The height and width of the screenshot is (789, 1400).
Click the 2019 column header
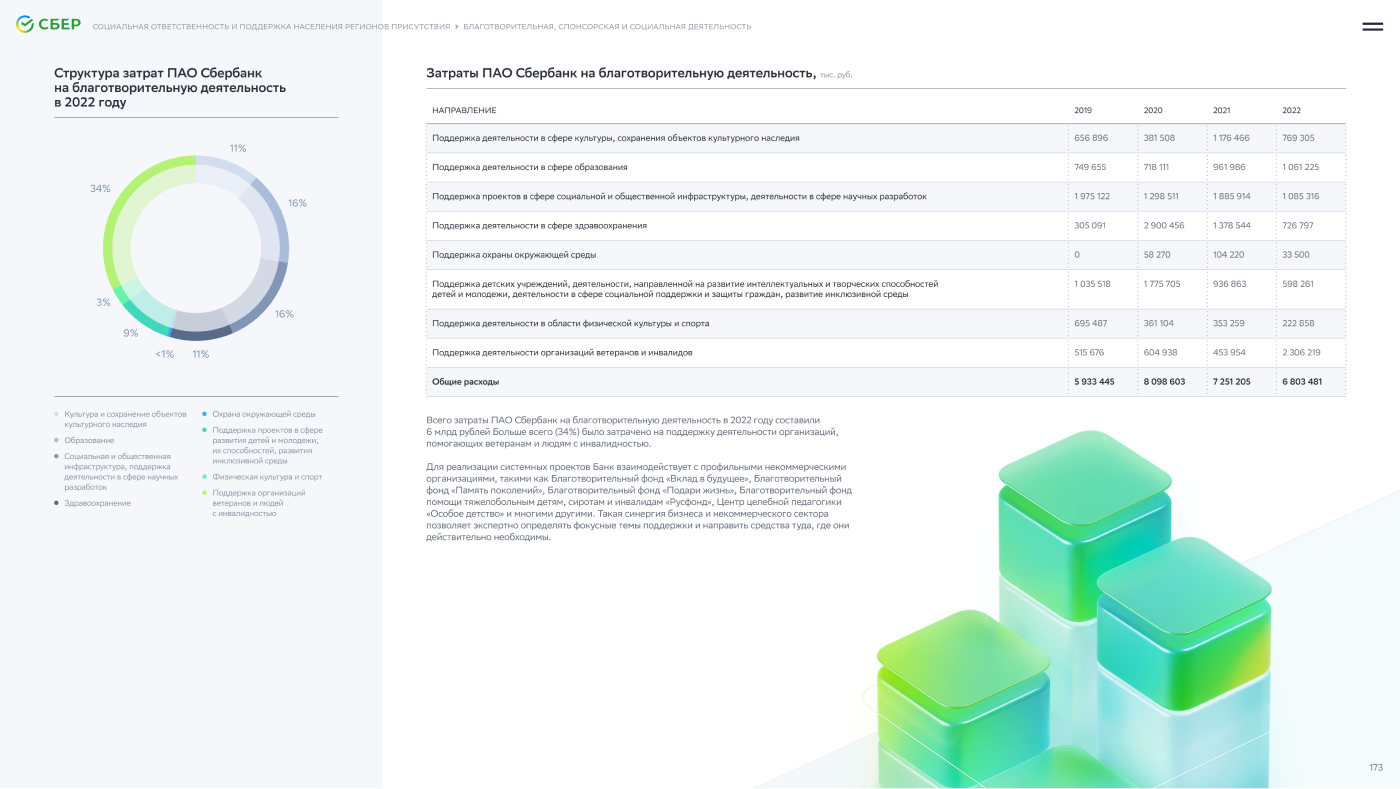pyautogui.click(x=1083, y=110)
